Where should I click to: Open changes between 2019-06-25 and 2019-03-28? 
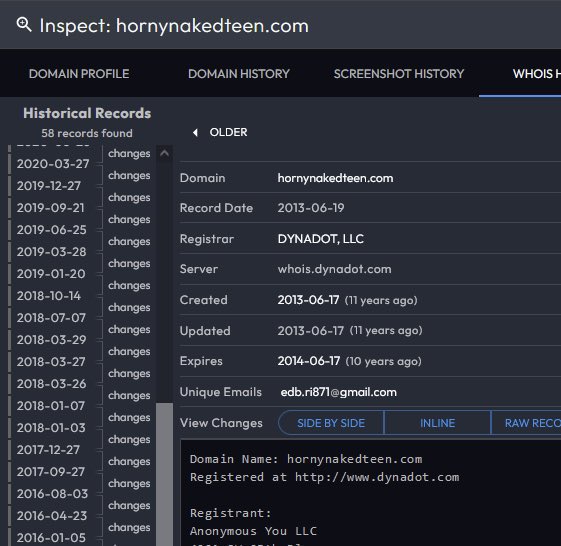129,241
